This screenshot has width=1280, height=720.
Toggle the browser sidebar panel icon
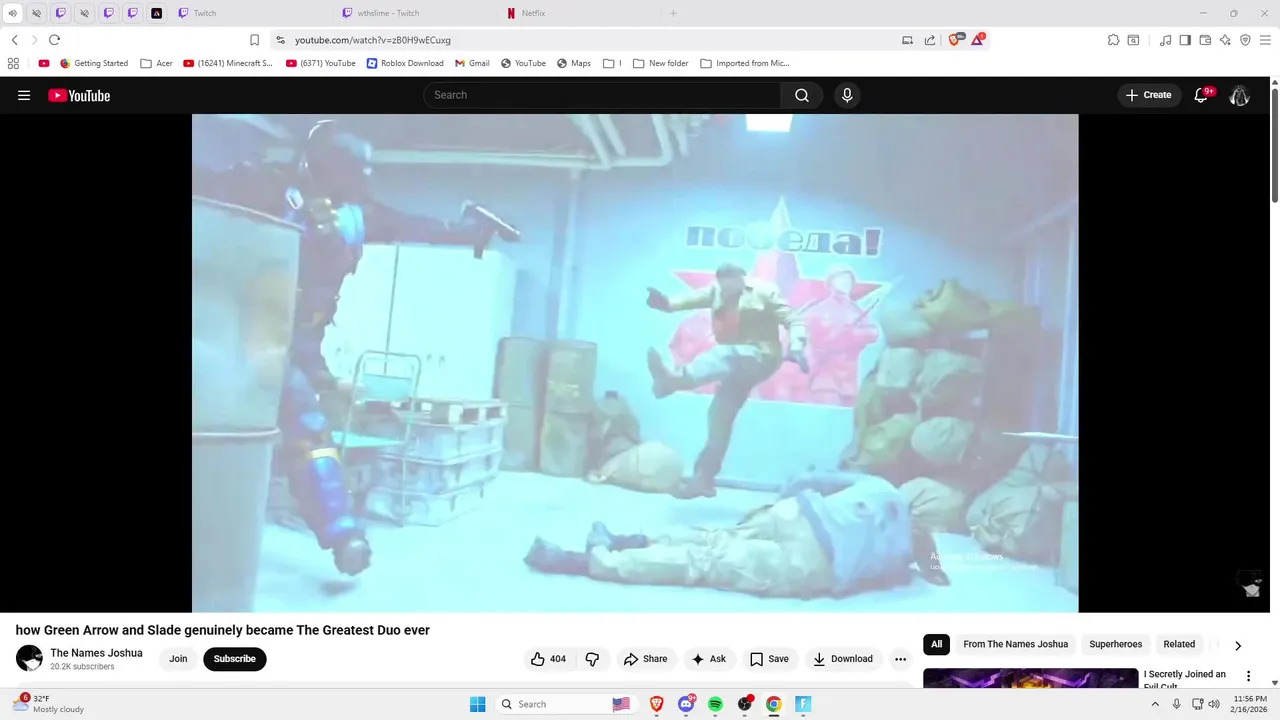point(1185,40)
